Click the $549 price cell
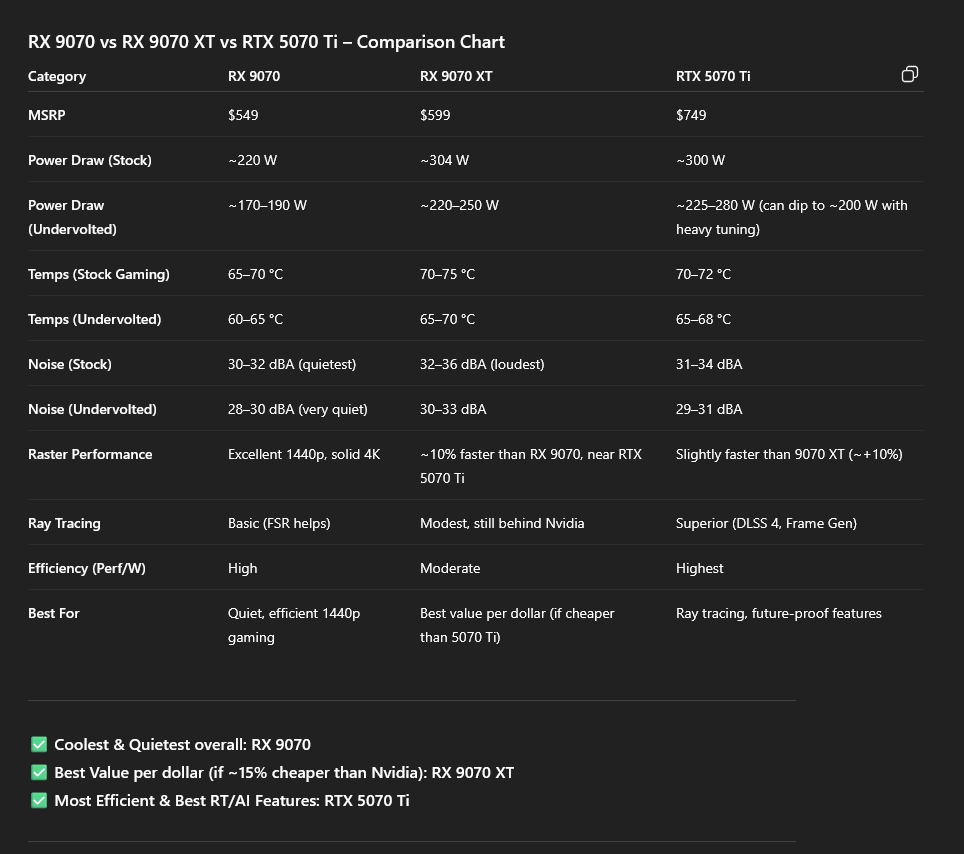964x854 pixels. tap(243, 115)
